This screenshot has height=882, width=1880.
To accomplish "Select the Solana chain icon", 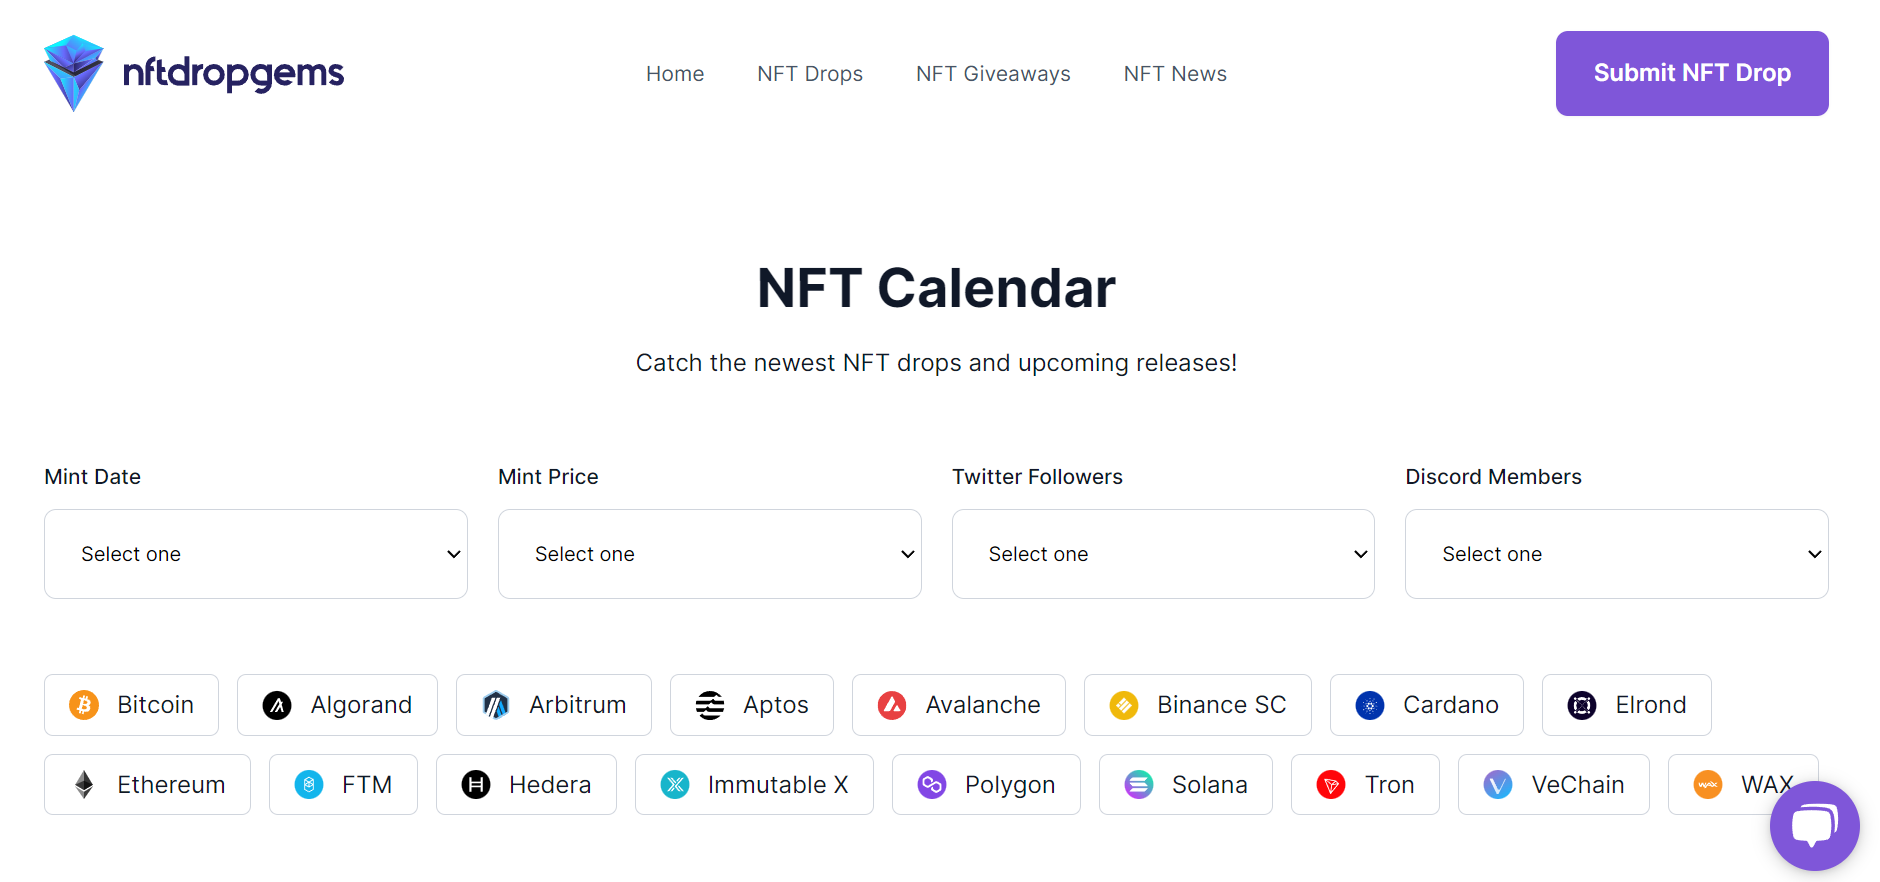I will pyautogui.click(x=1138, y=784).
